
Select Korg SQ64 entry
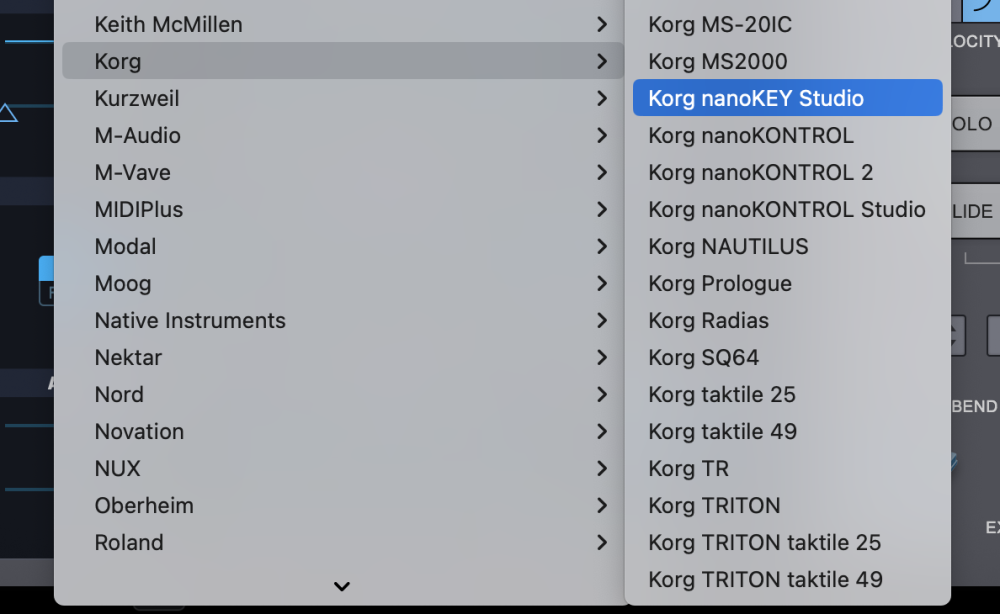tap(703, 357)
